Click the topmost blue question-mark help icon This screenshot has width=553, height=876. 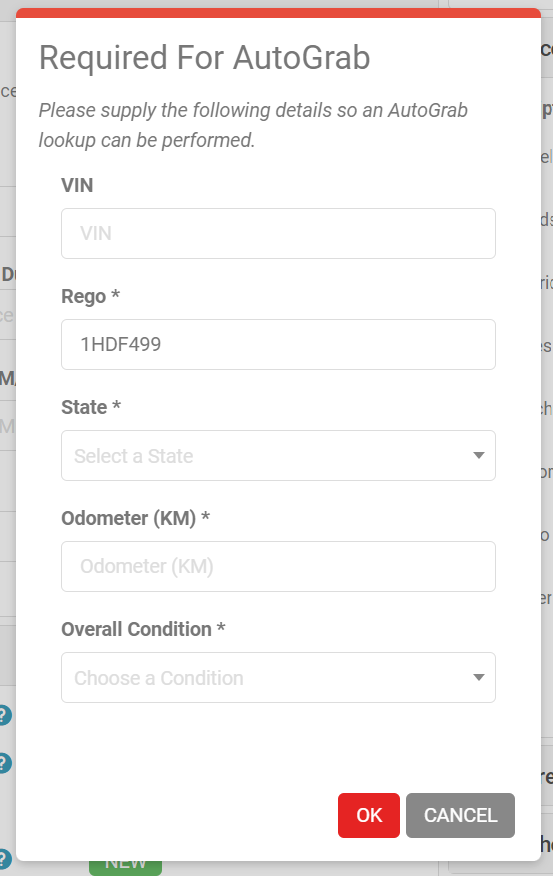click(x=4, y=715)
